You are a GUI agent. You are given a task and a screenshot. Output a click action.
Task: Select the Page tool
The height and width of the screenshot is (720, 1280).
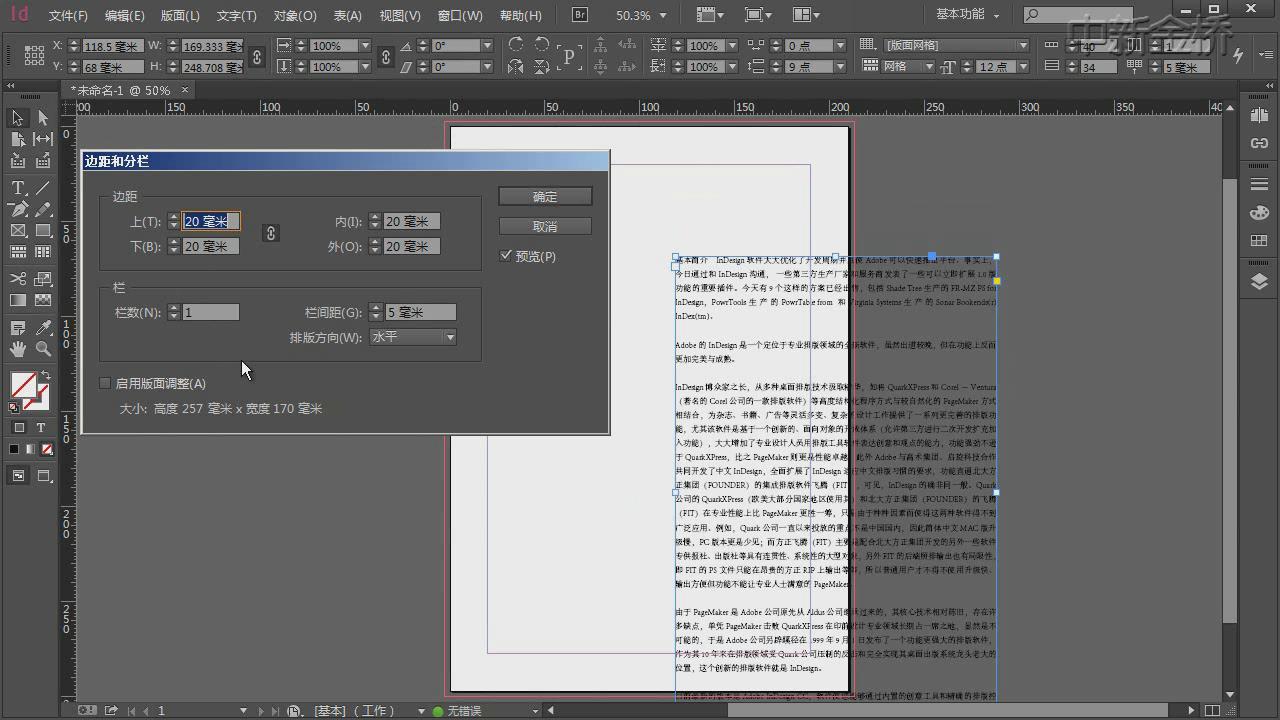click(x=18, y=139)
